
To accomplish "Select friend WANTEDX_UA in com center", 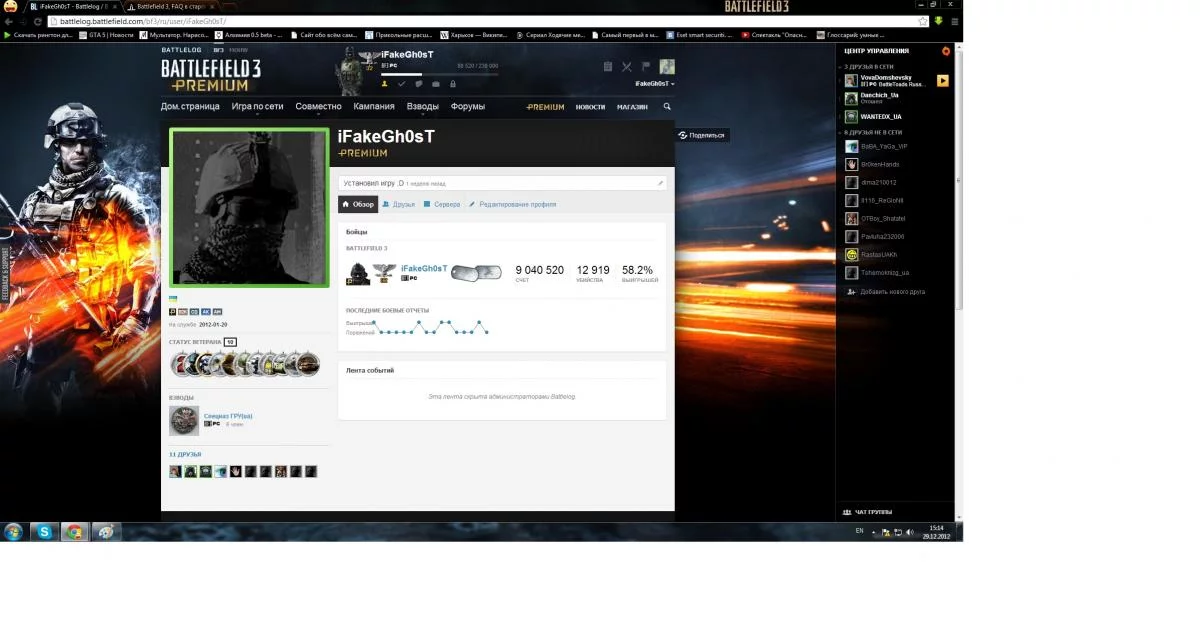I will [x=880, y=116].
